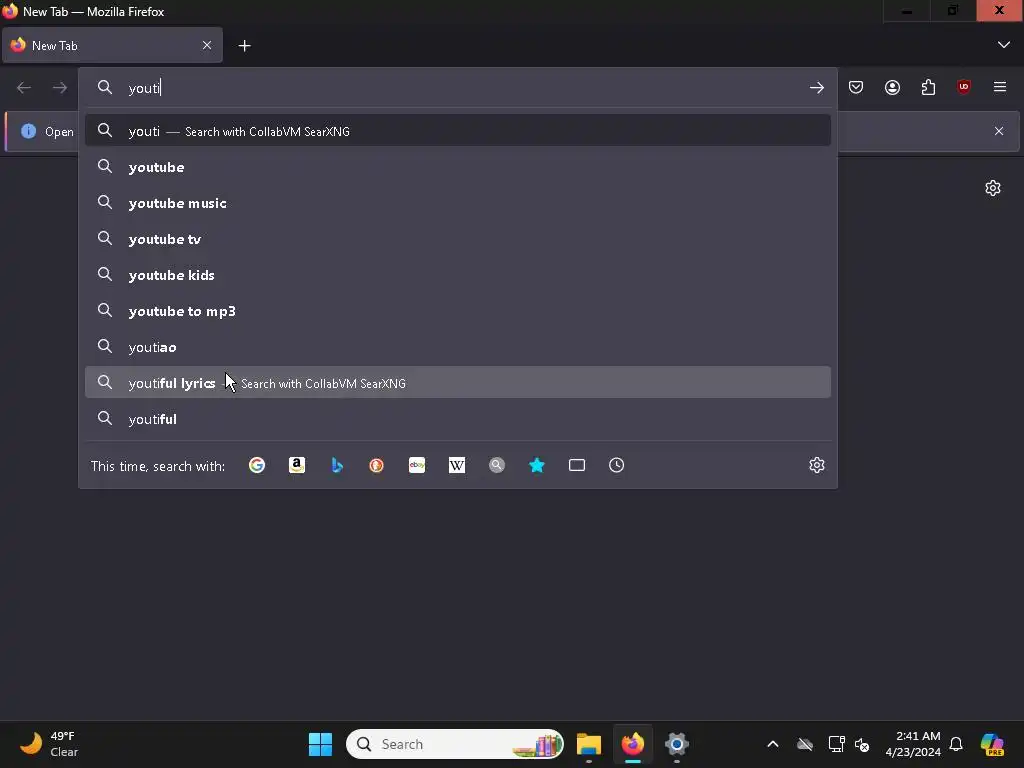Image resolution: width=1024 pixels, height=768 pixels.
Task: Open the weather widget showing 49°F
Action: (x=49, y=744)
